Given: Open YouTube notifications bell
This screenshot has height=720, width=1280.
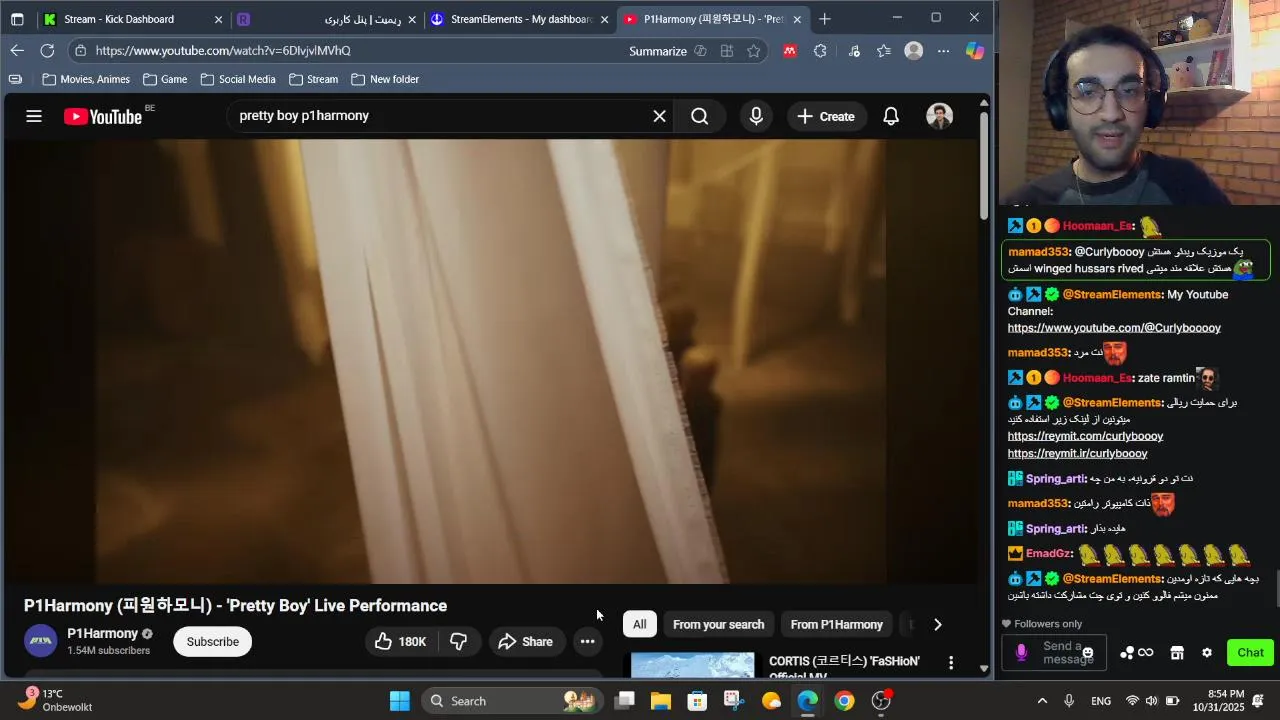Looking at the screenshot, I should (891, 117).
